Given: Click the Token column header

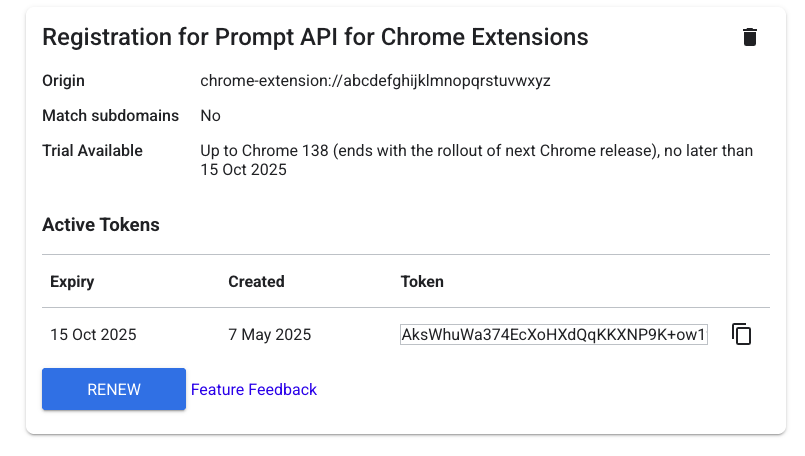Looking at the screenshot, I should (x=422, y=282).
